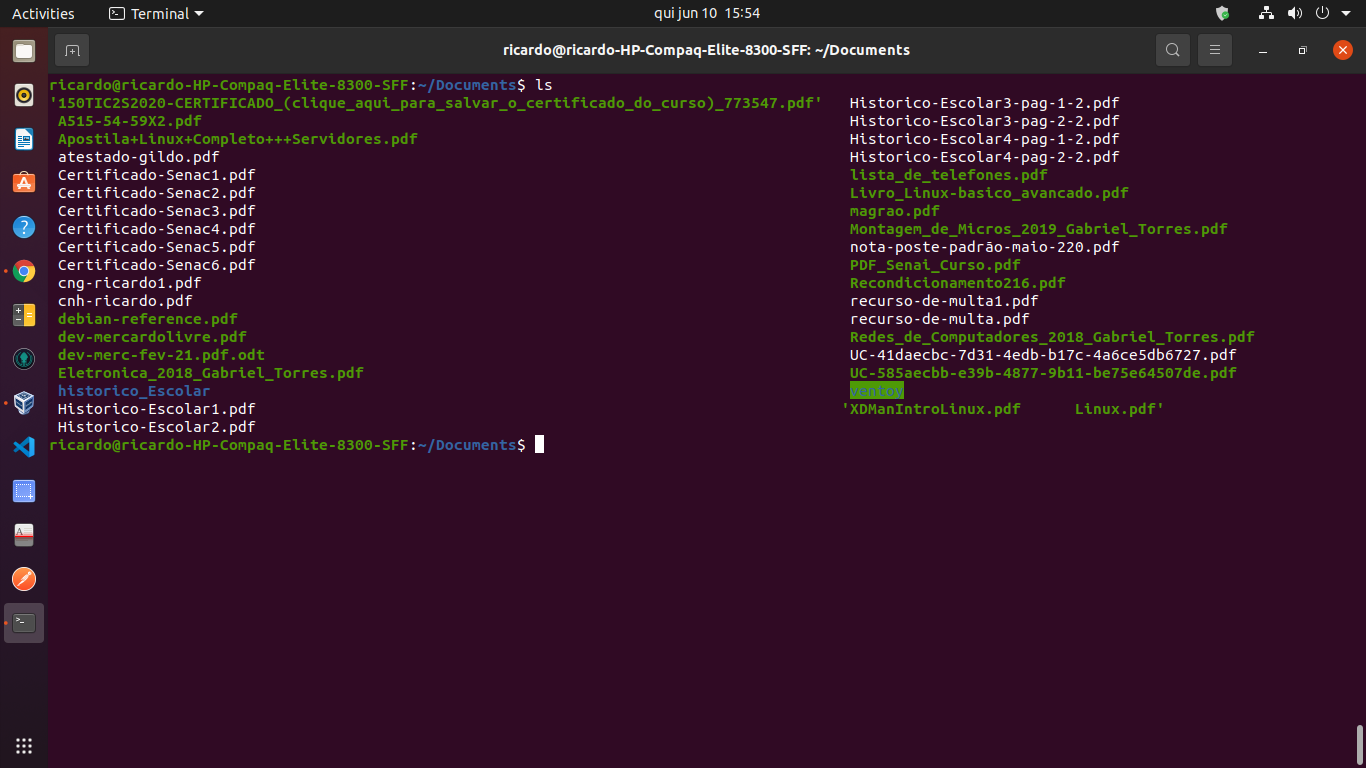The width and height of the screenshot is (1366, 768).
Task: Click recurso-de-multa1.pdf entry
Action: click(944, 300)
